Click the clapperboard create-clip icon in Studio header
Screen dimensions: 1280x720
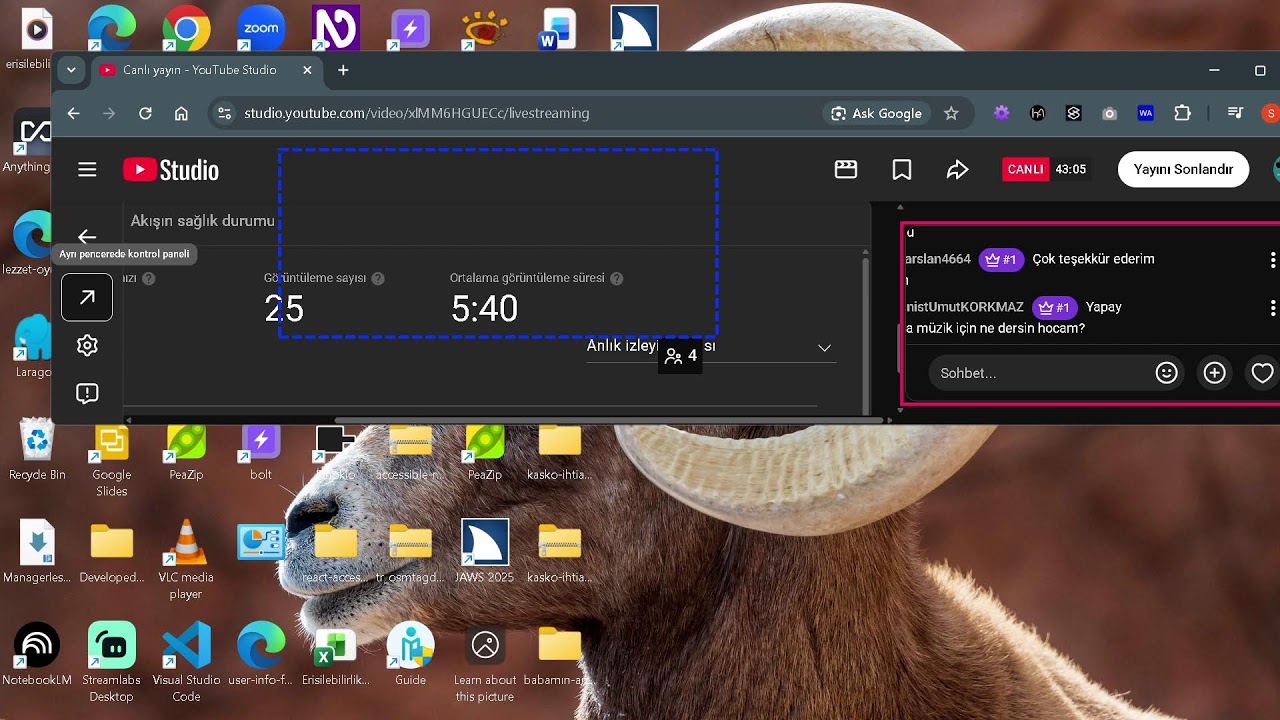click(846, 170)
